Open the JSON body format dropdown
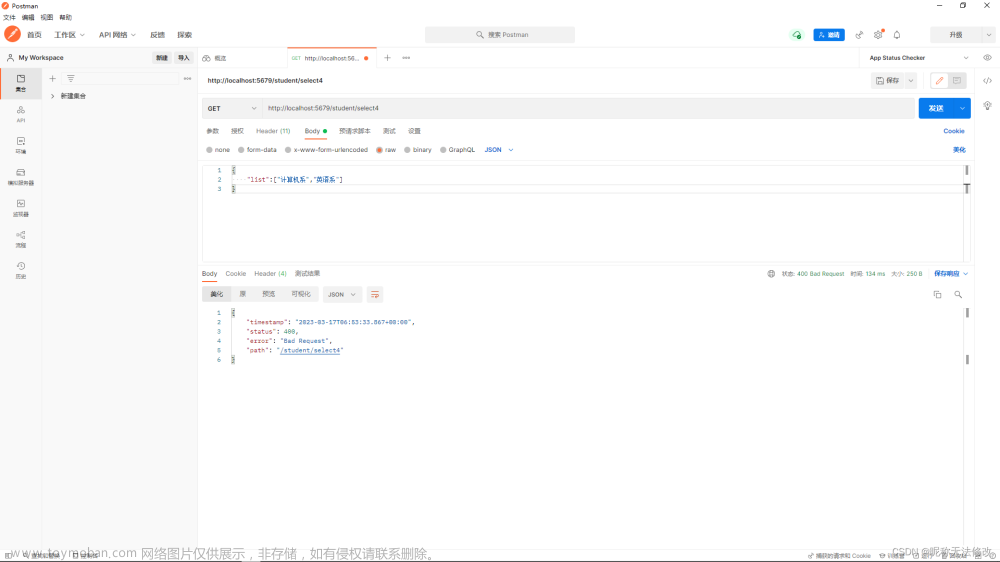 point(499,150)
